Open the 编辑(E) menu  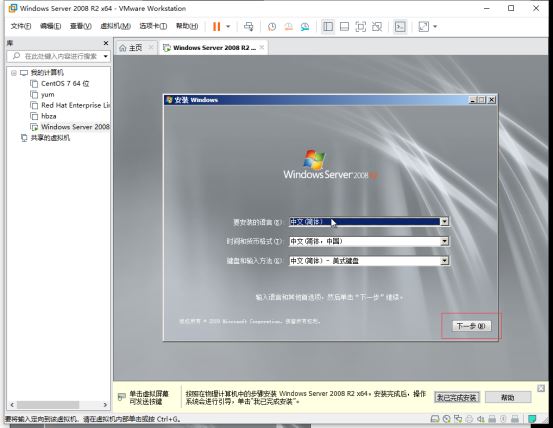pos(50,26)
